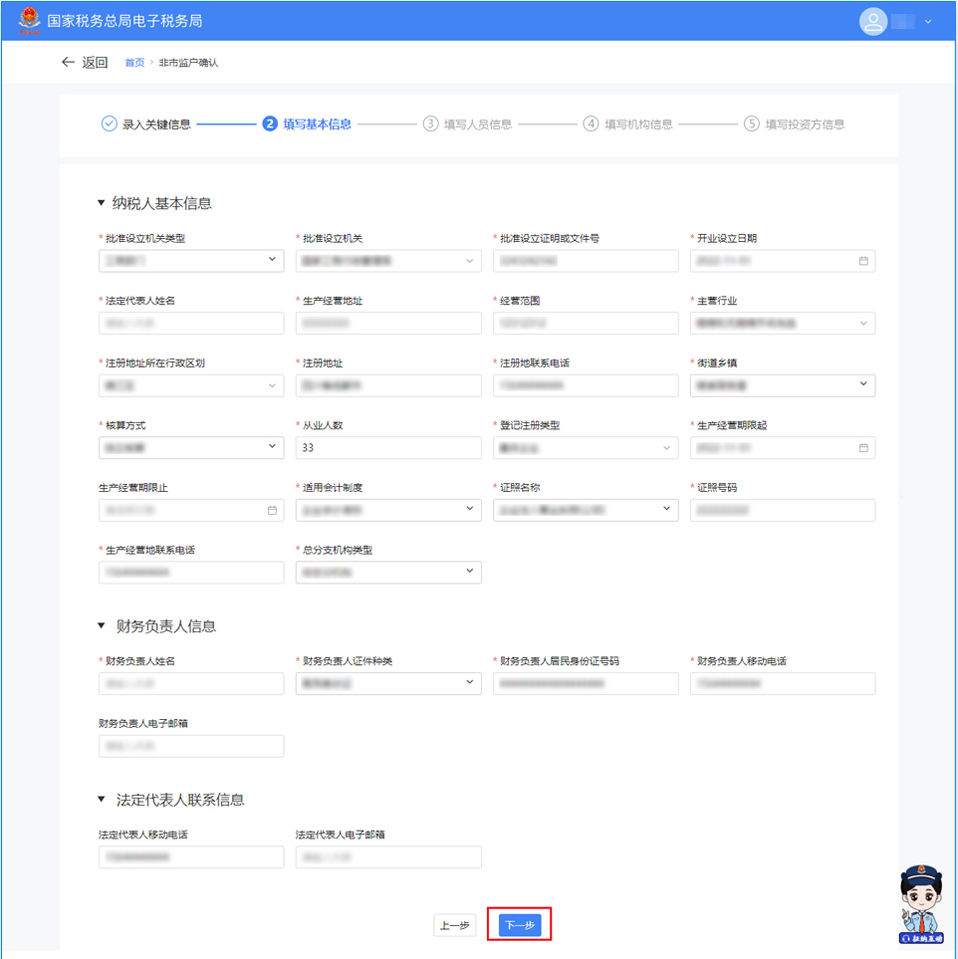The image size is (958, 959).
Task: Click the completed step checkmark 录入关键信息
Action: click(x=109, y=124)
